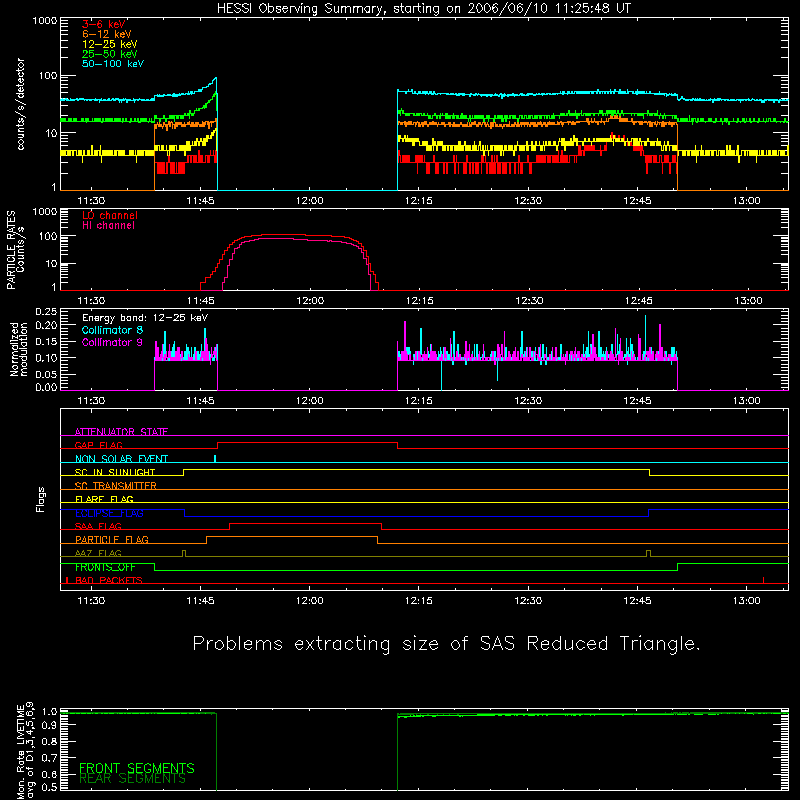
Task: Select the 6-12 keV legend label
Action: pos(107,34)
